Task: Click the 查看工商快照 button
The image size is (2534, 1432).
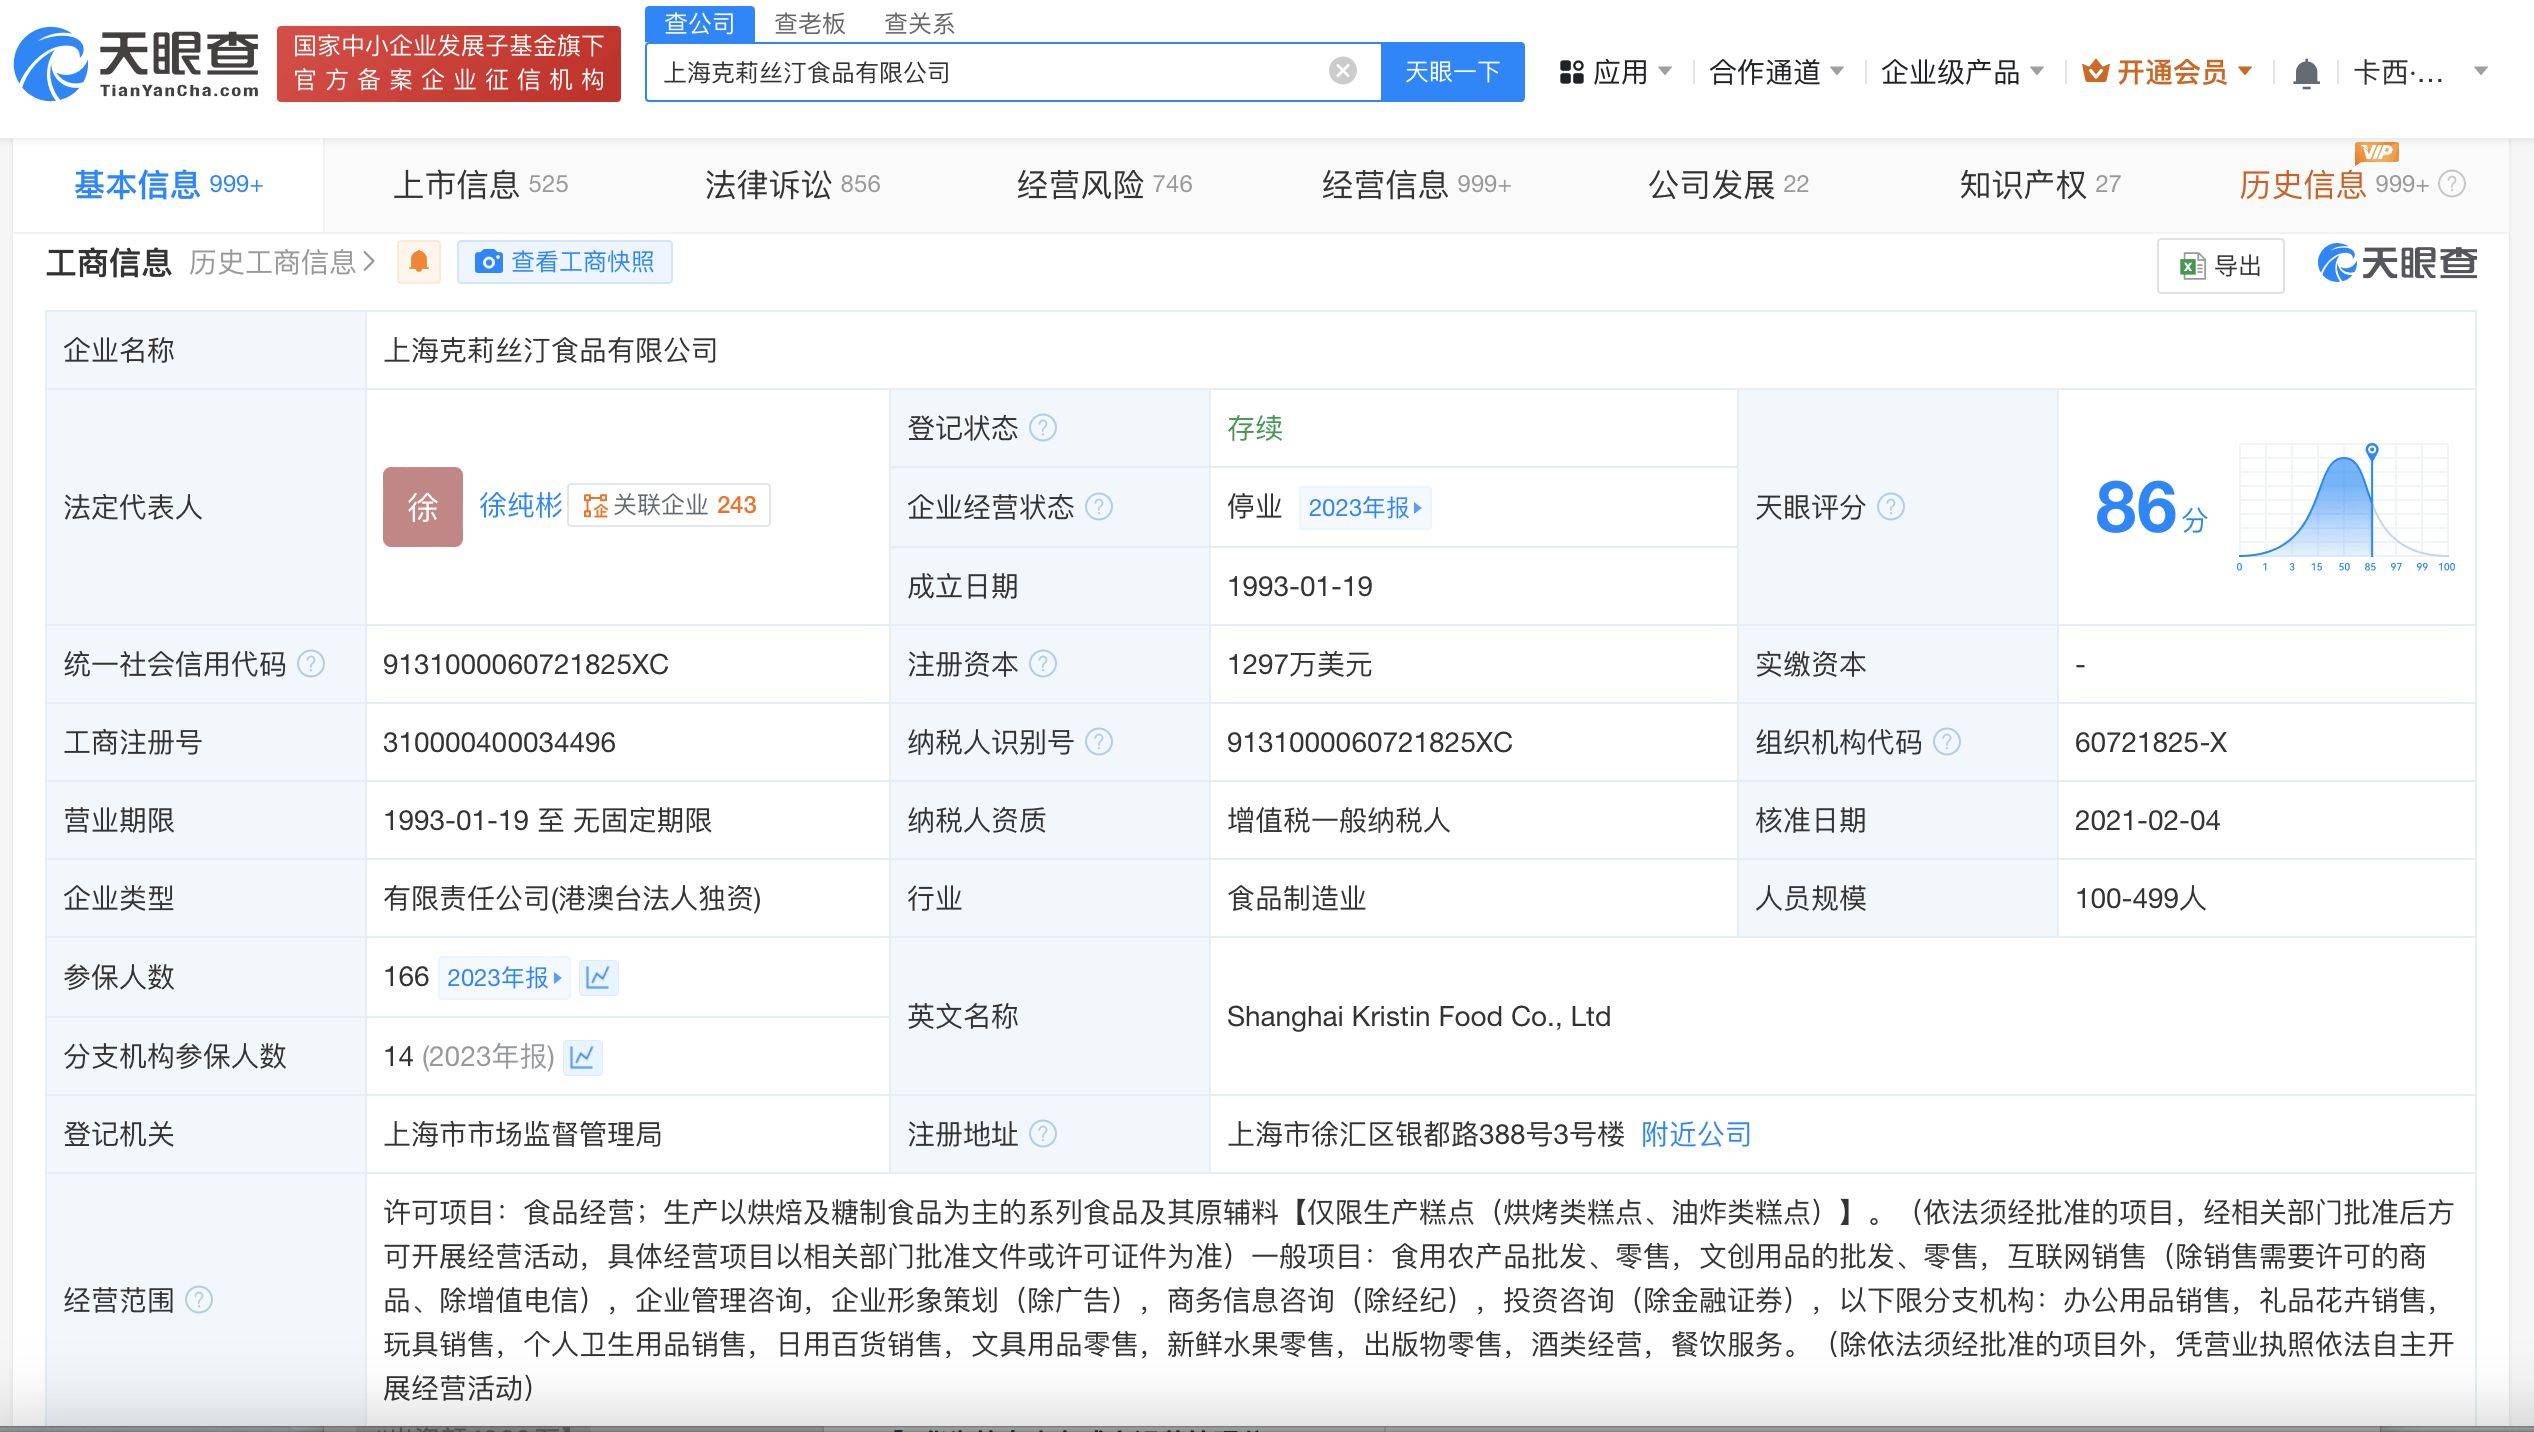Action: (565, 262)
